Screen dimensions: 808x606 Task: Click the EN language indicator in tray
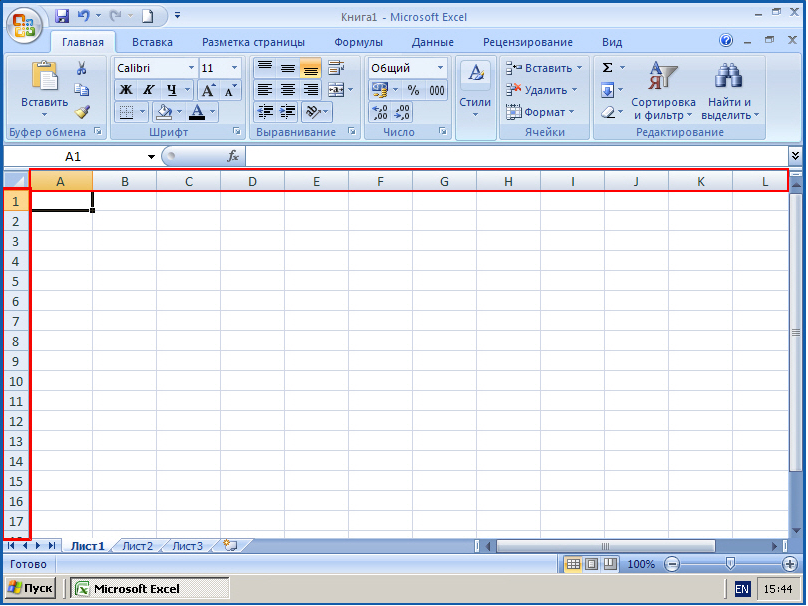pos(743,588)
